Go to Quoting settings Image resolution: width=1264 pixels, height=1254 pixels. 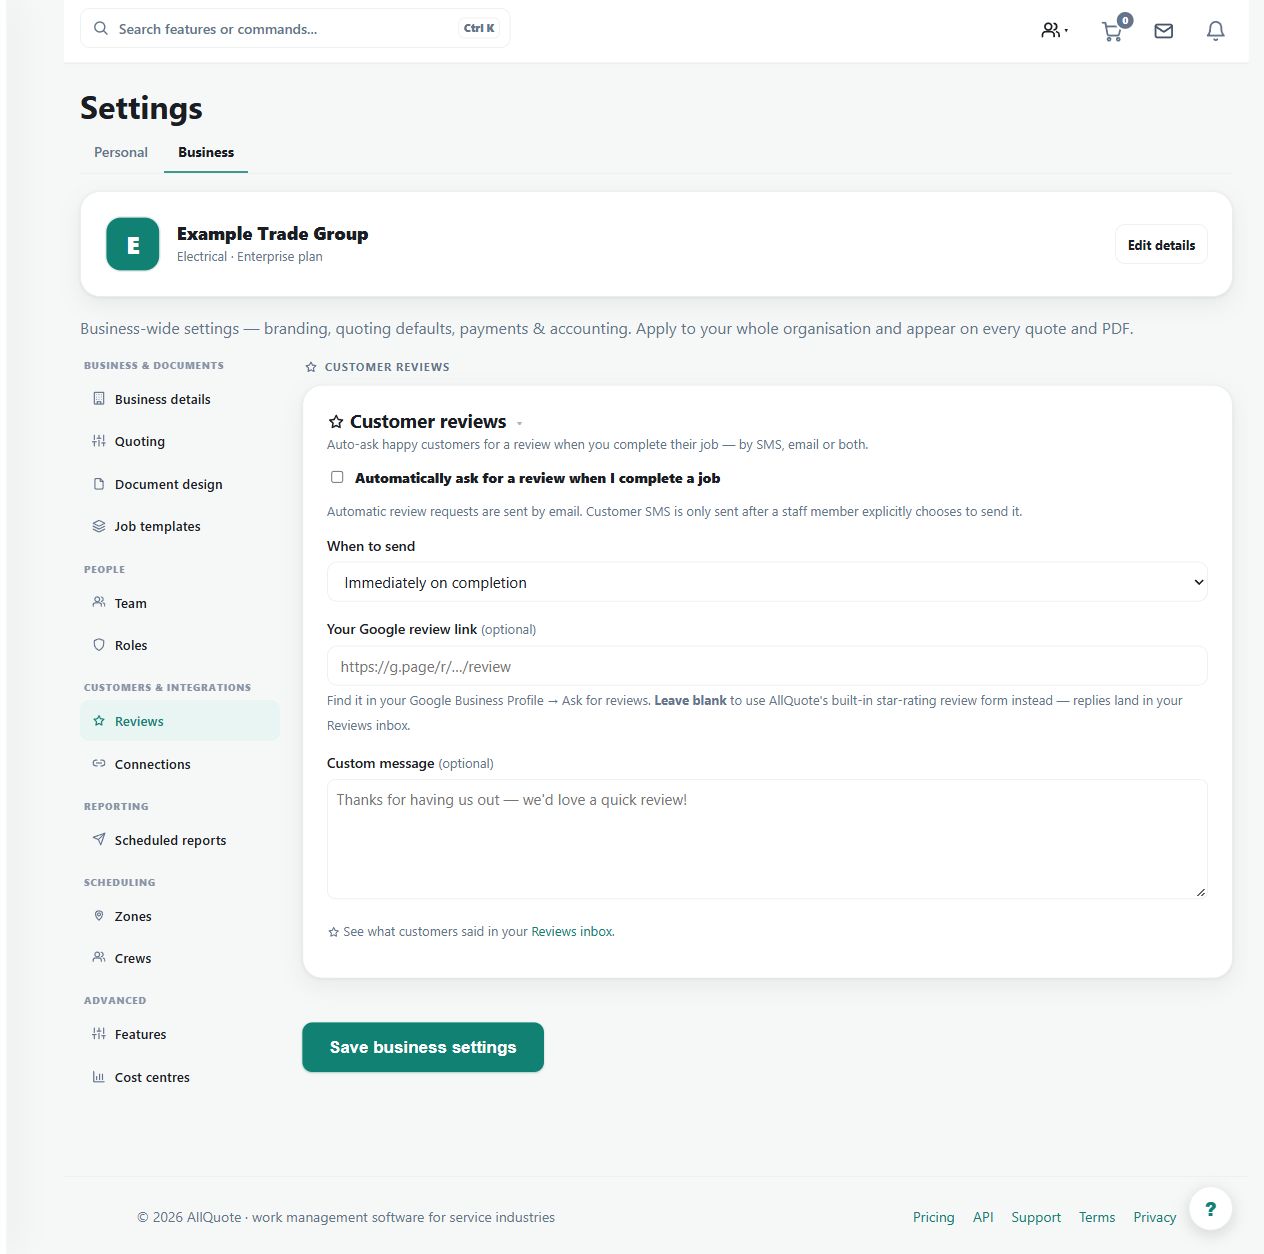pyautogui.click(x=180, y=441)
